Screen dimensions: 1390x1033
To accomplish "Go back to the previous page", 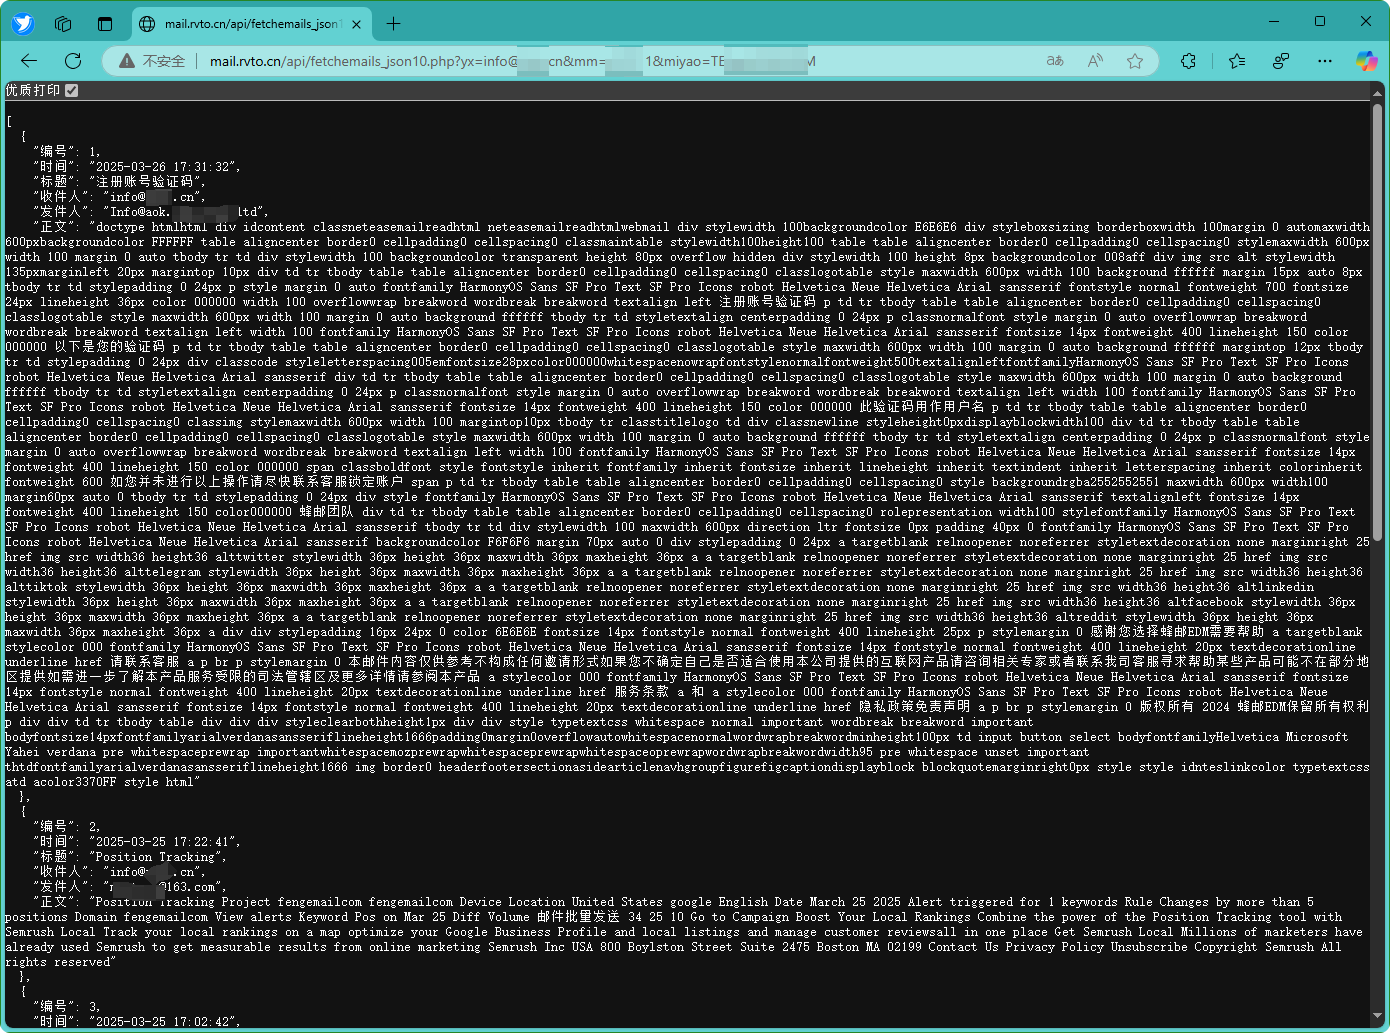I will (29, 61).
